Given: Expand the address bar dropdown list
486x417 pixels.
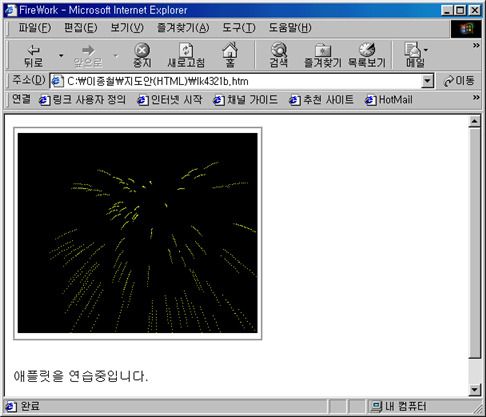Looking at the screenshot, I should pos(427,81).
